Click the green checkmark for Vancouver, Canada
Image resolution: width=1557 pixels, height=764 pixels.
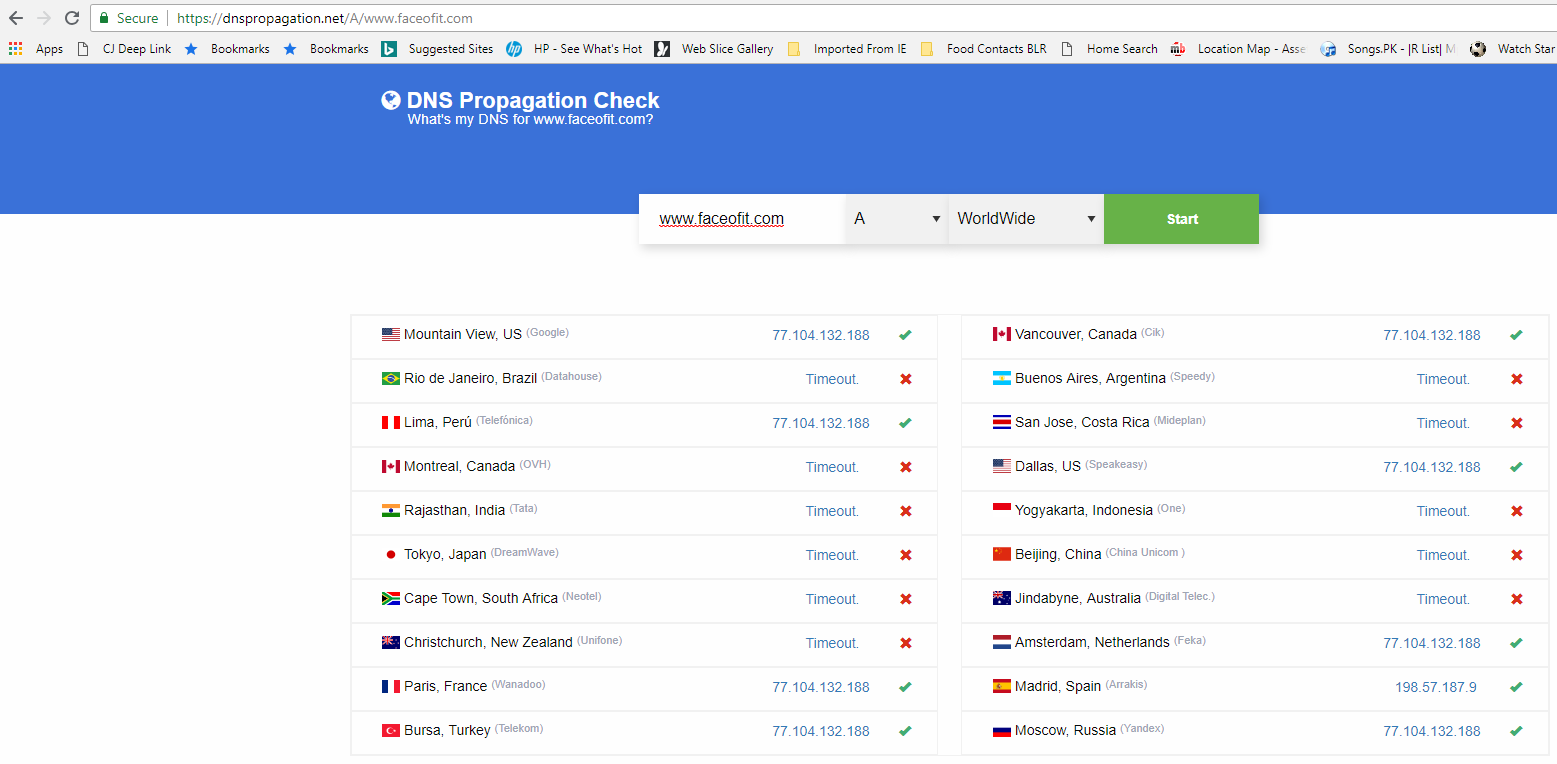click(x=1516, y=335)
